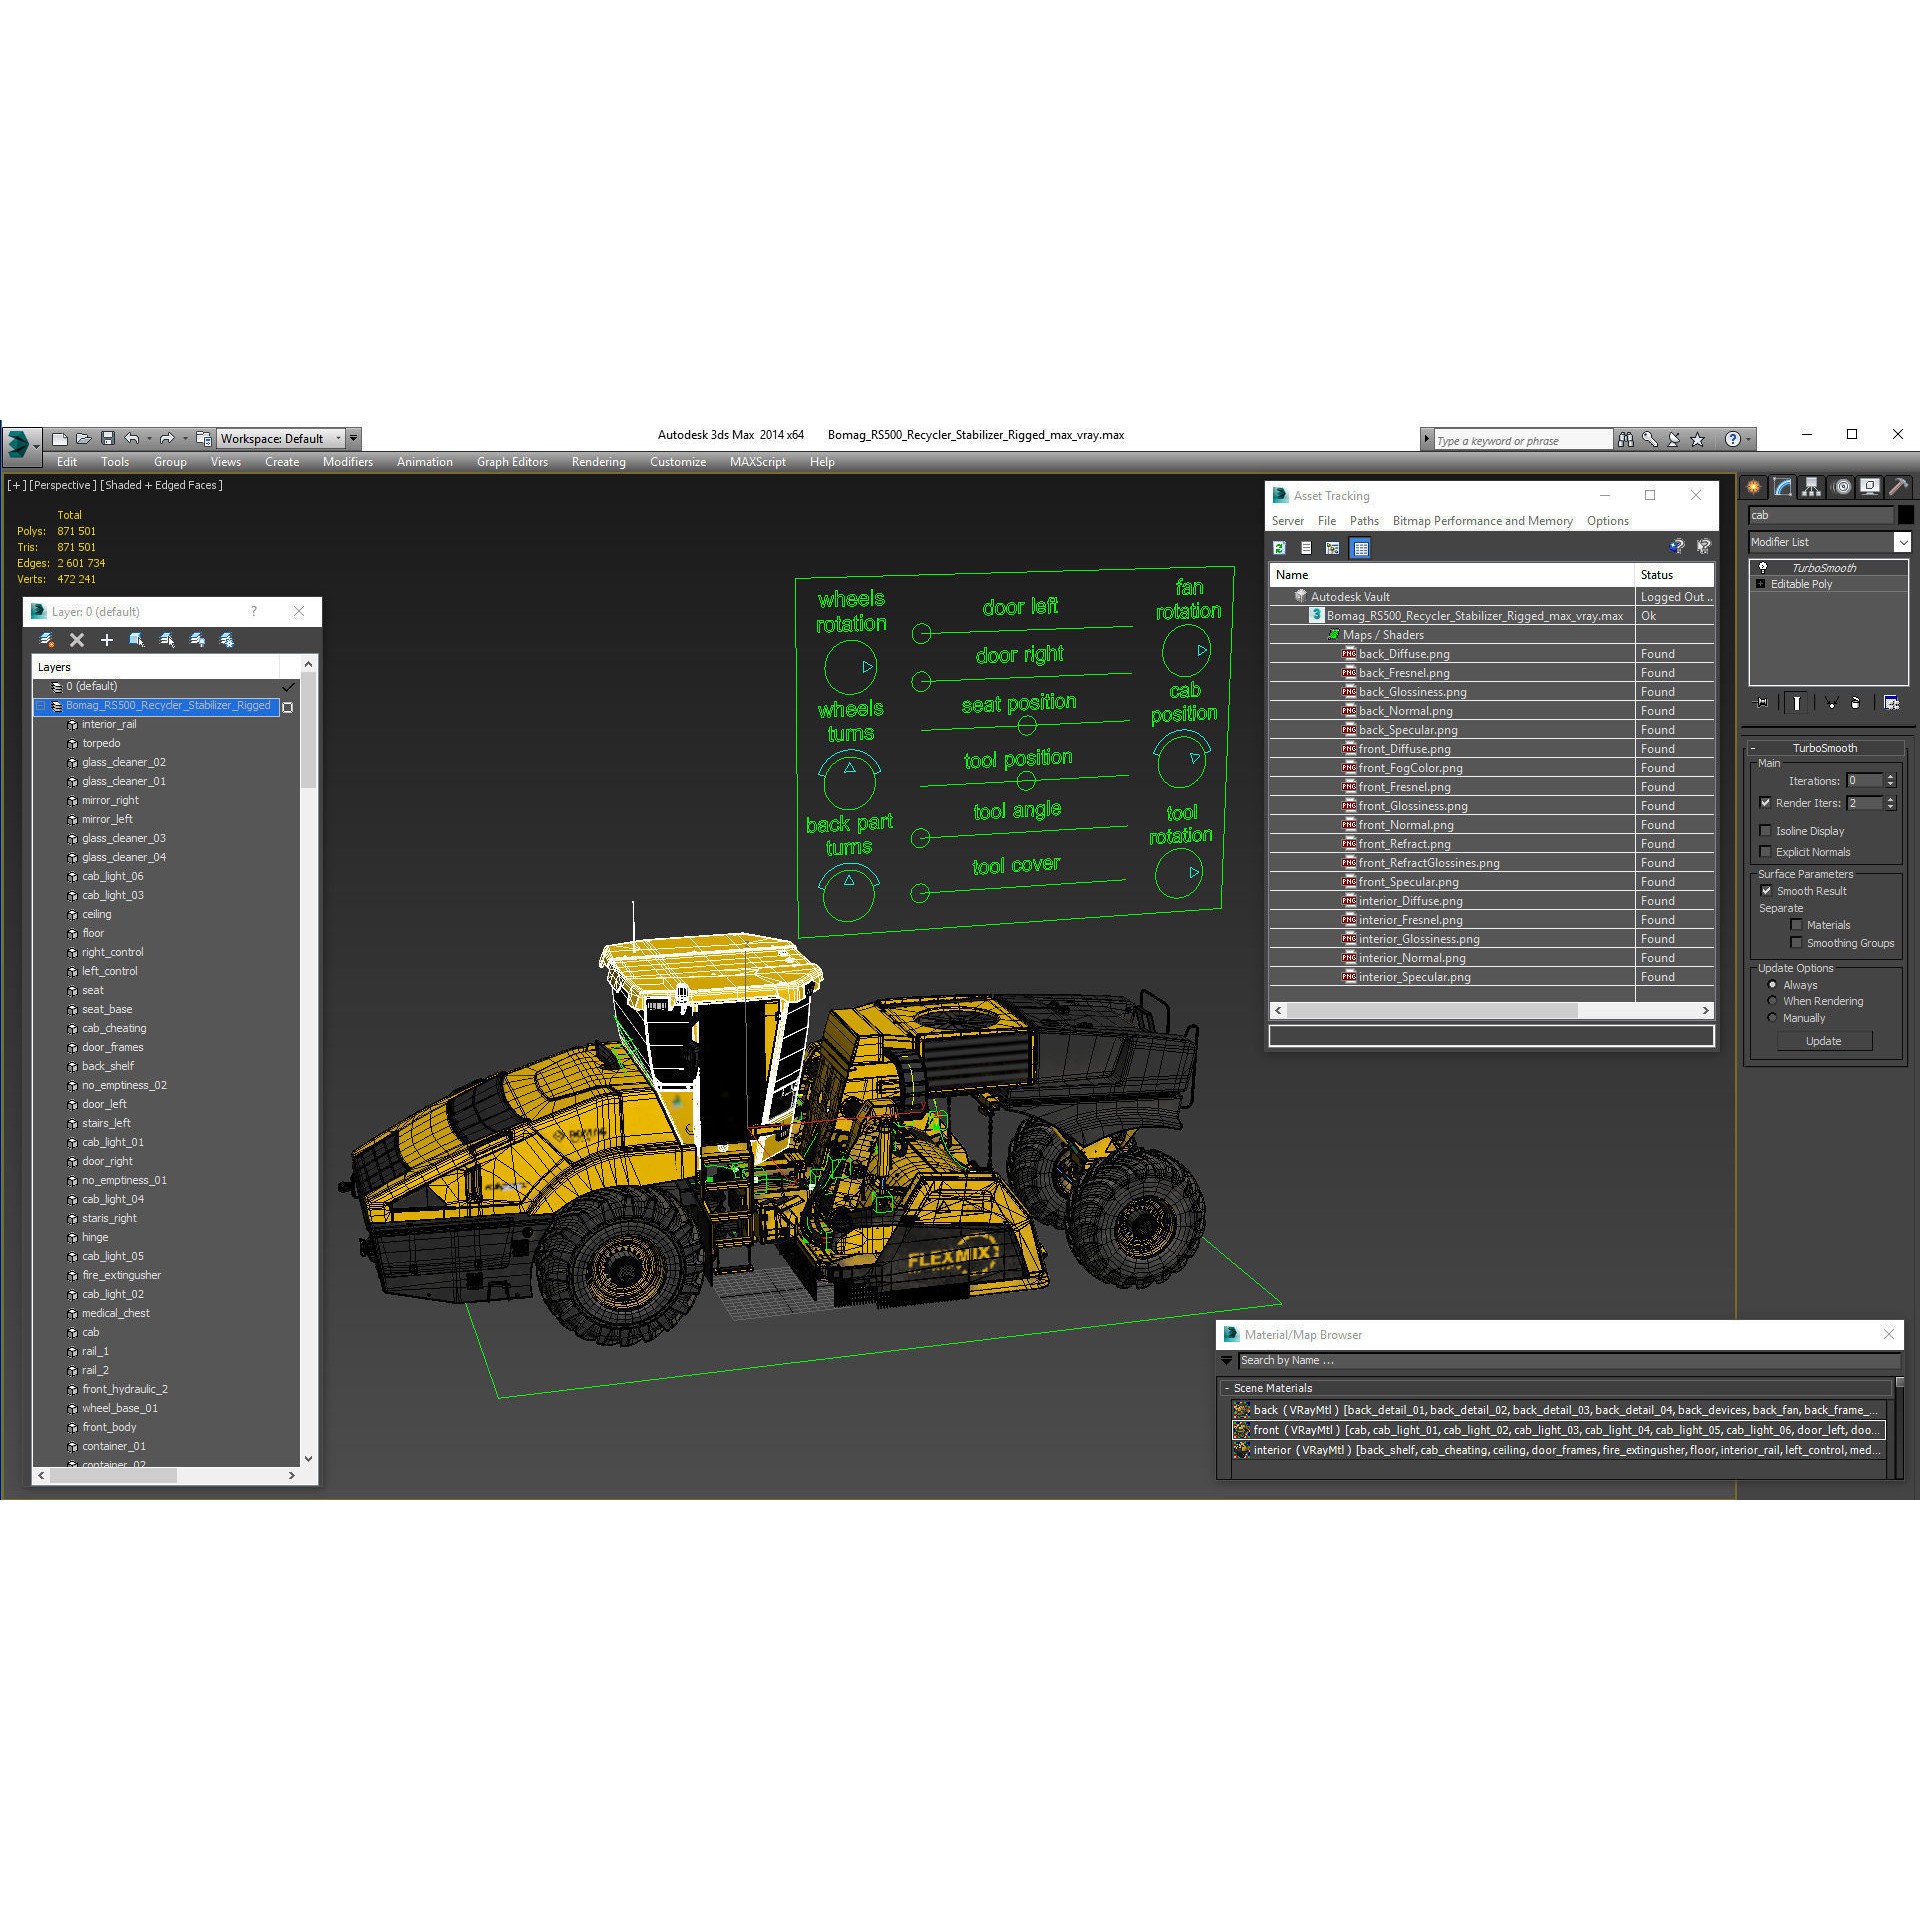Screen dimensions: 1920x1920
Task: Open the Utilities panel hammer icon
Action: tap(1898, 487)
